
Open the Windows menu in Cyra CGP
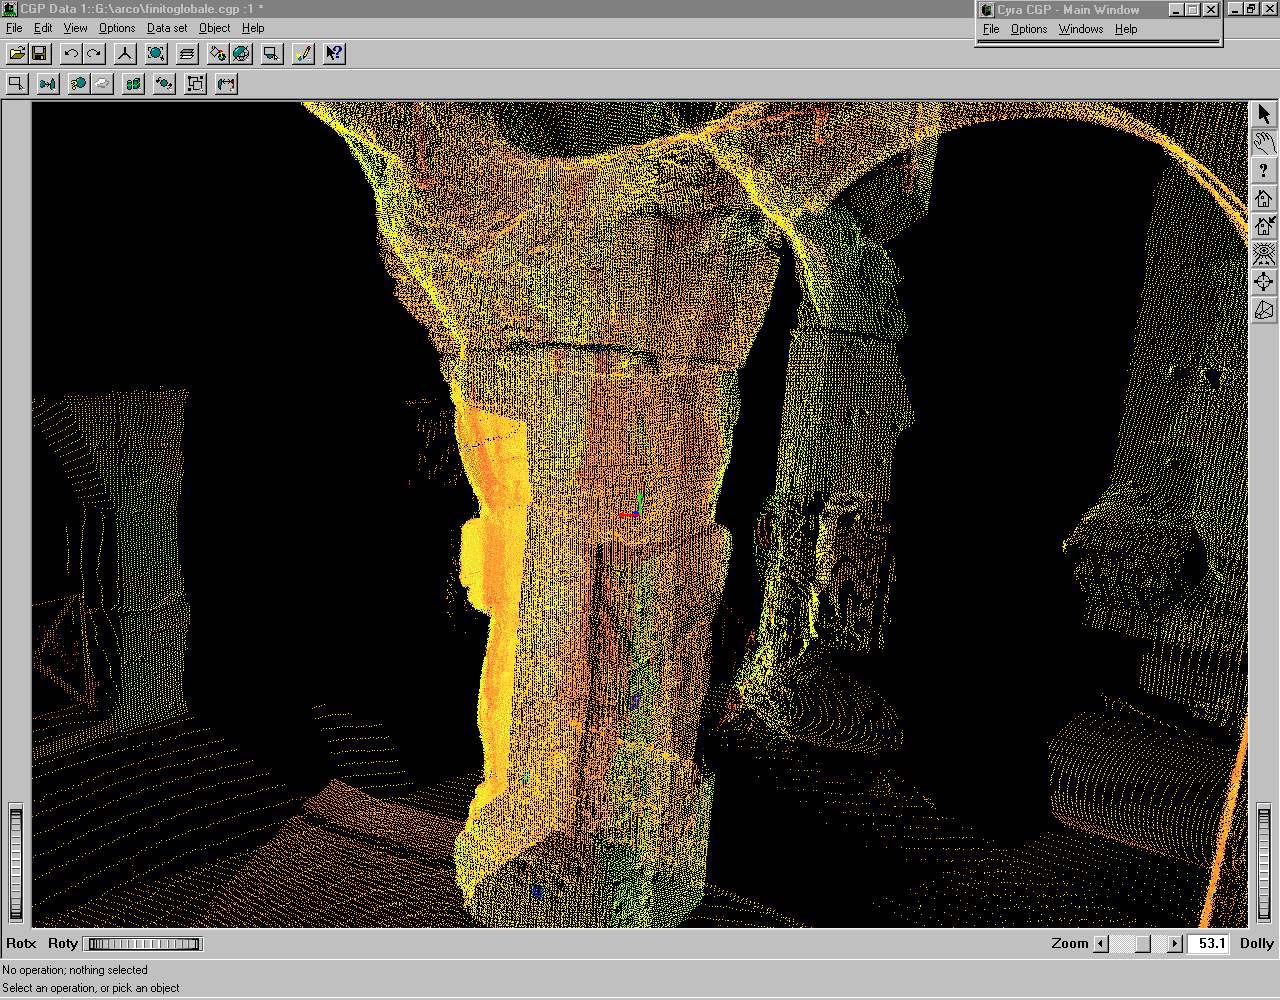(1080, 29)
